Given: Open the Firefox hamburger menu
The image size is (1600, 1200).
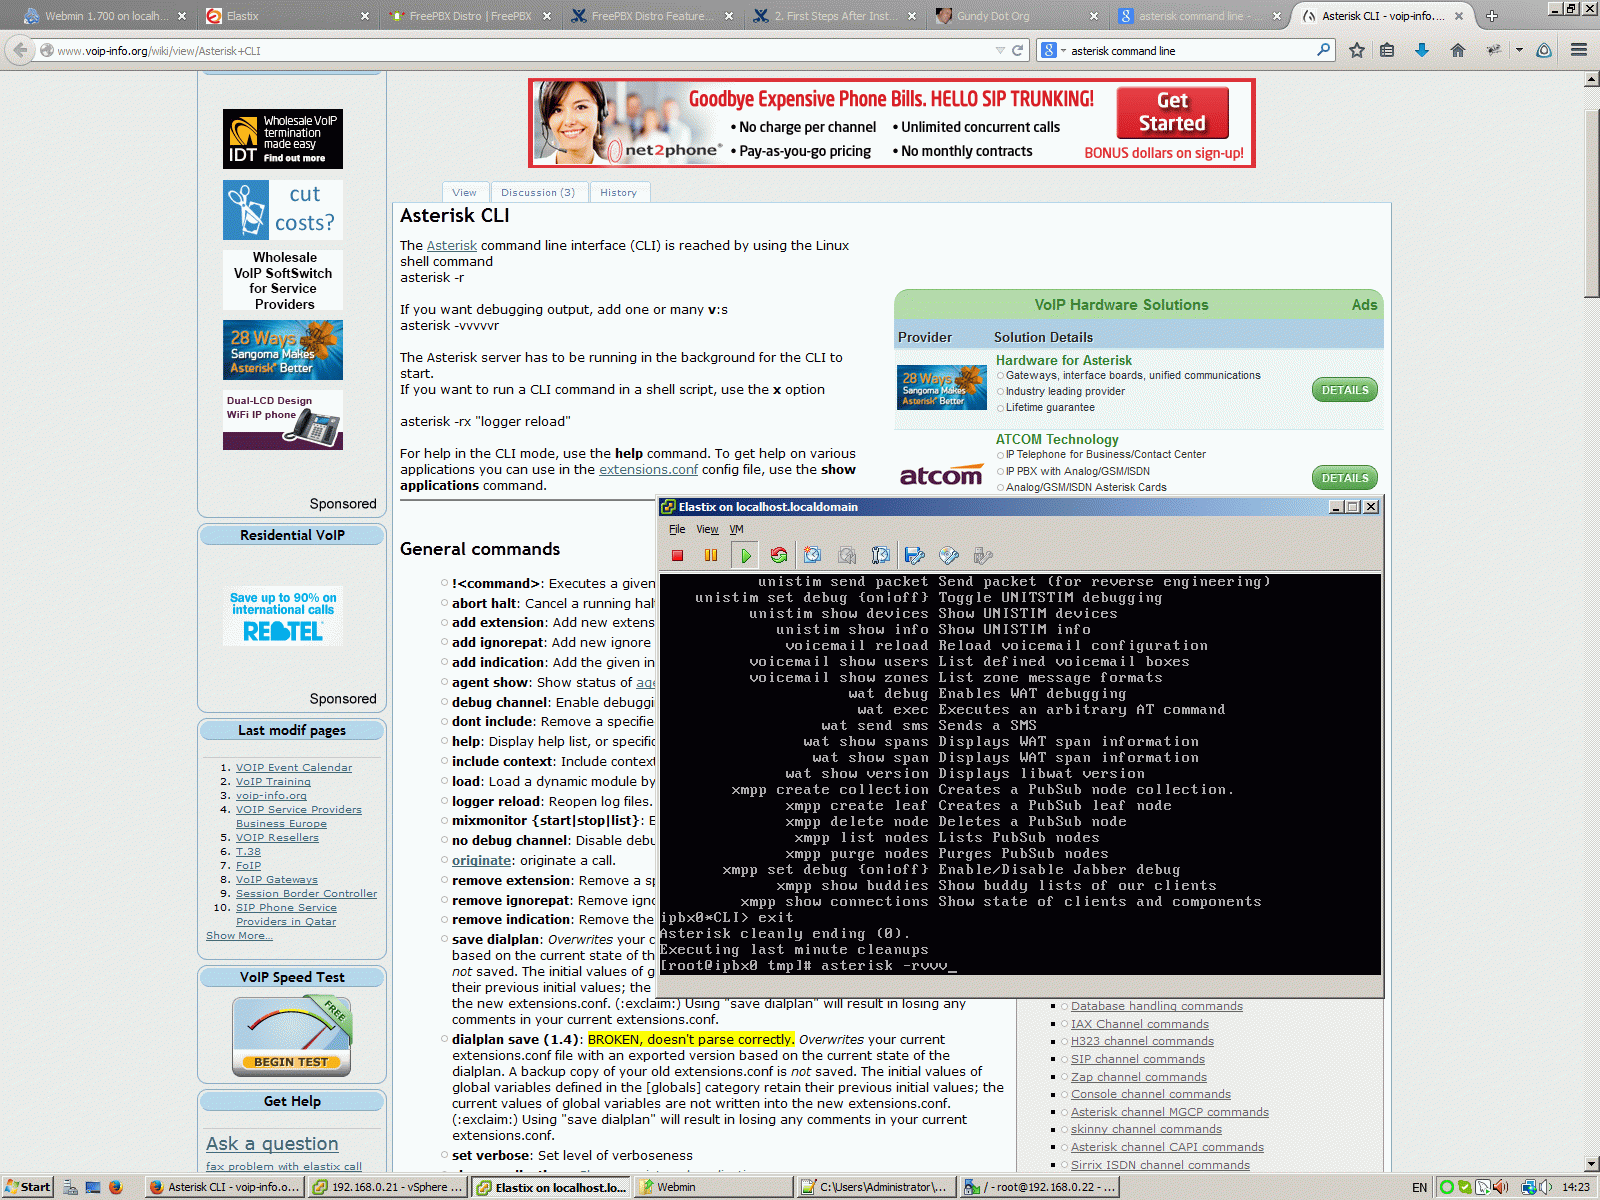Looking at the screenshot, I should (1579, 50).
